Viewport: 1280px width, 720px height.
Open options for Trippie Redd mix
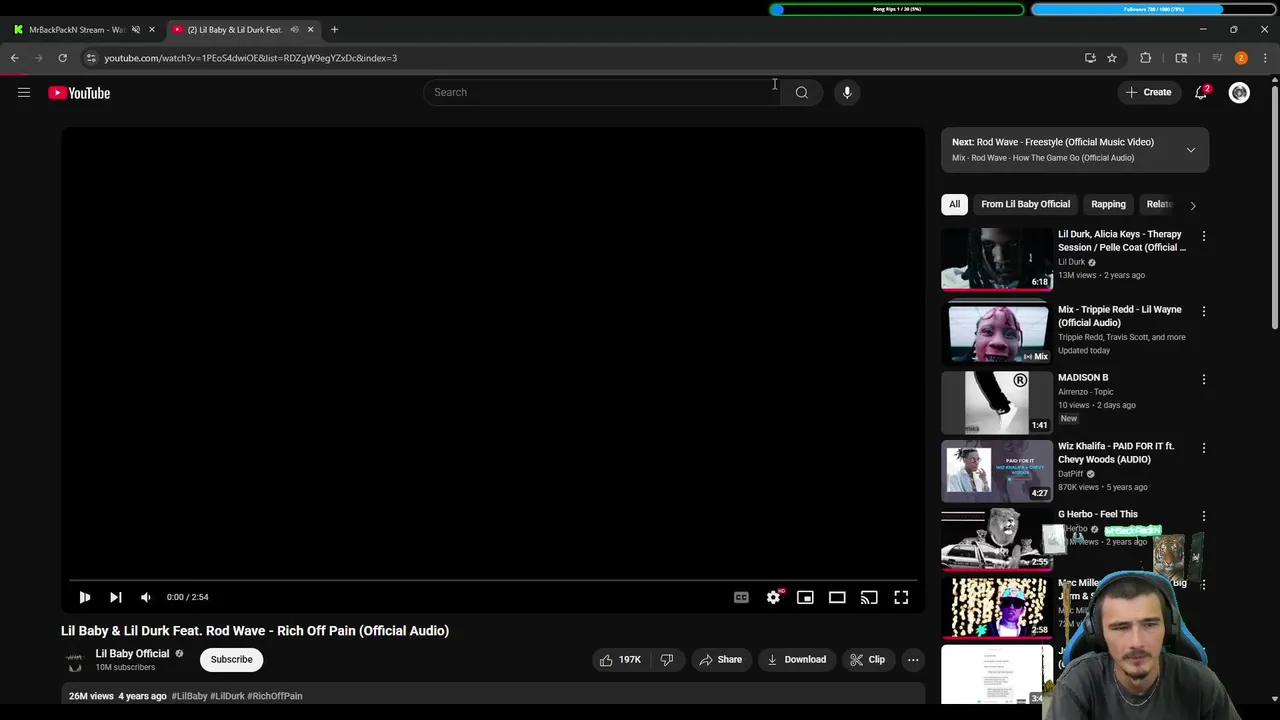[1203, 311]
